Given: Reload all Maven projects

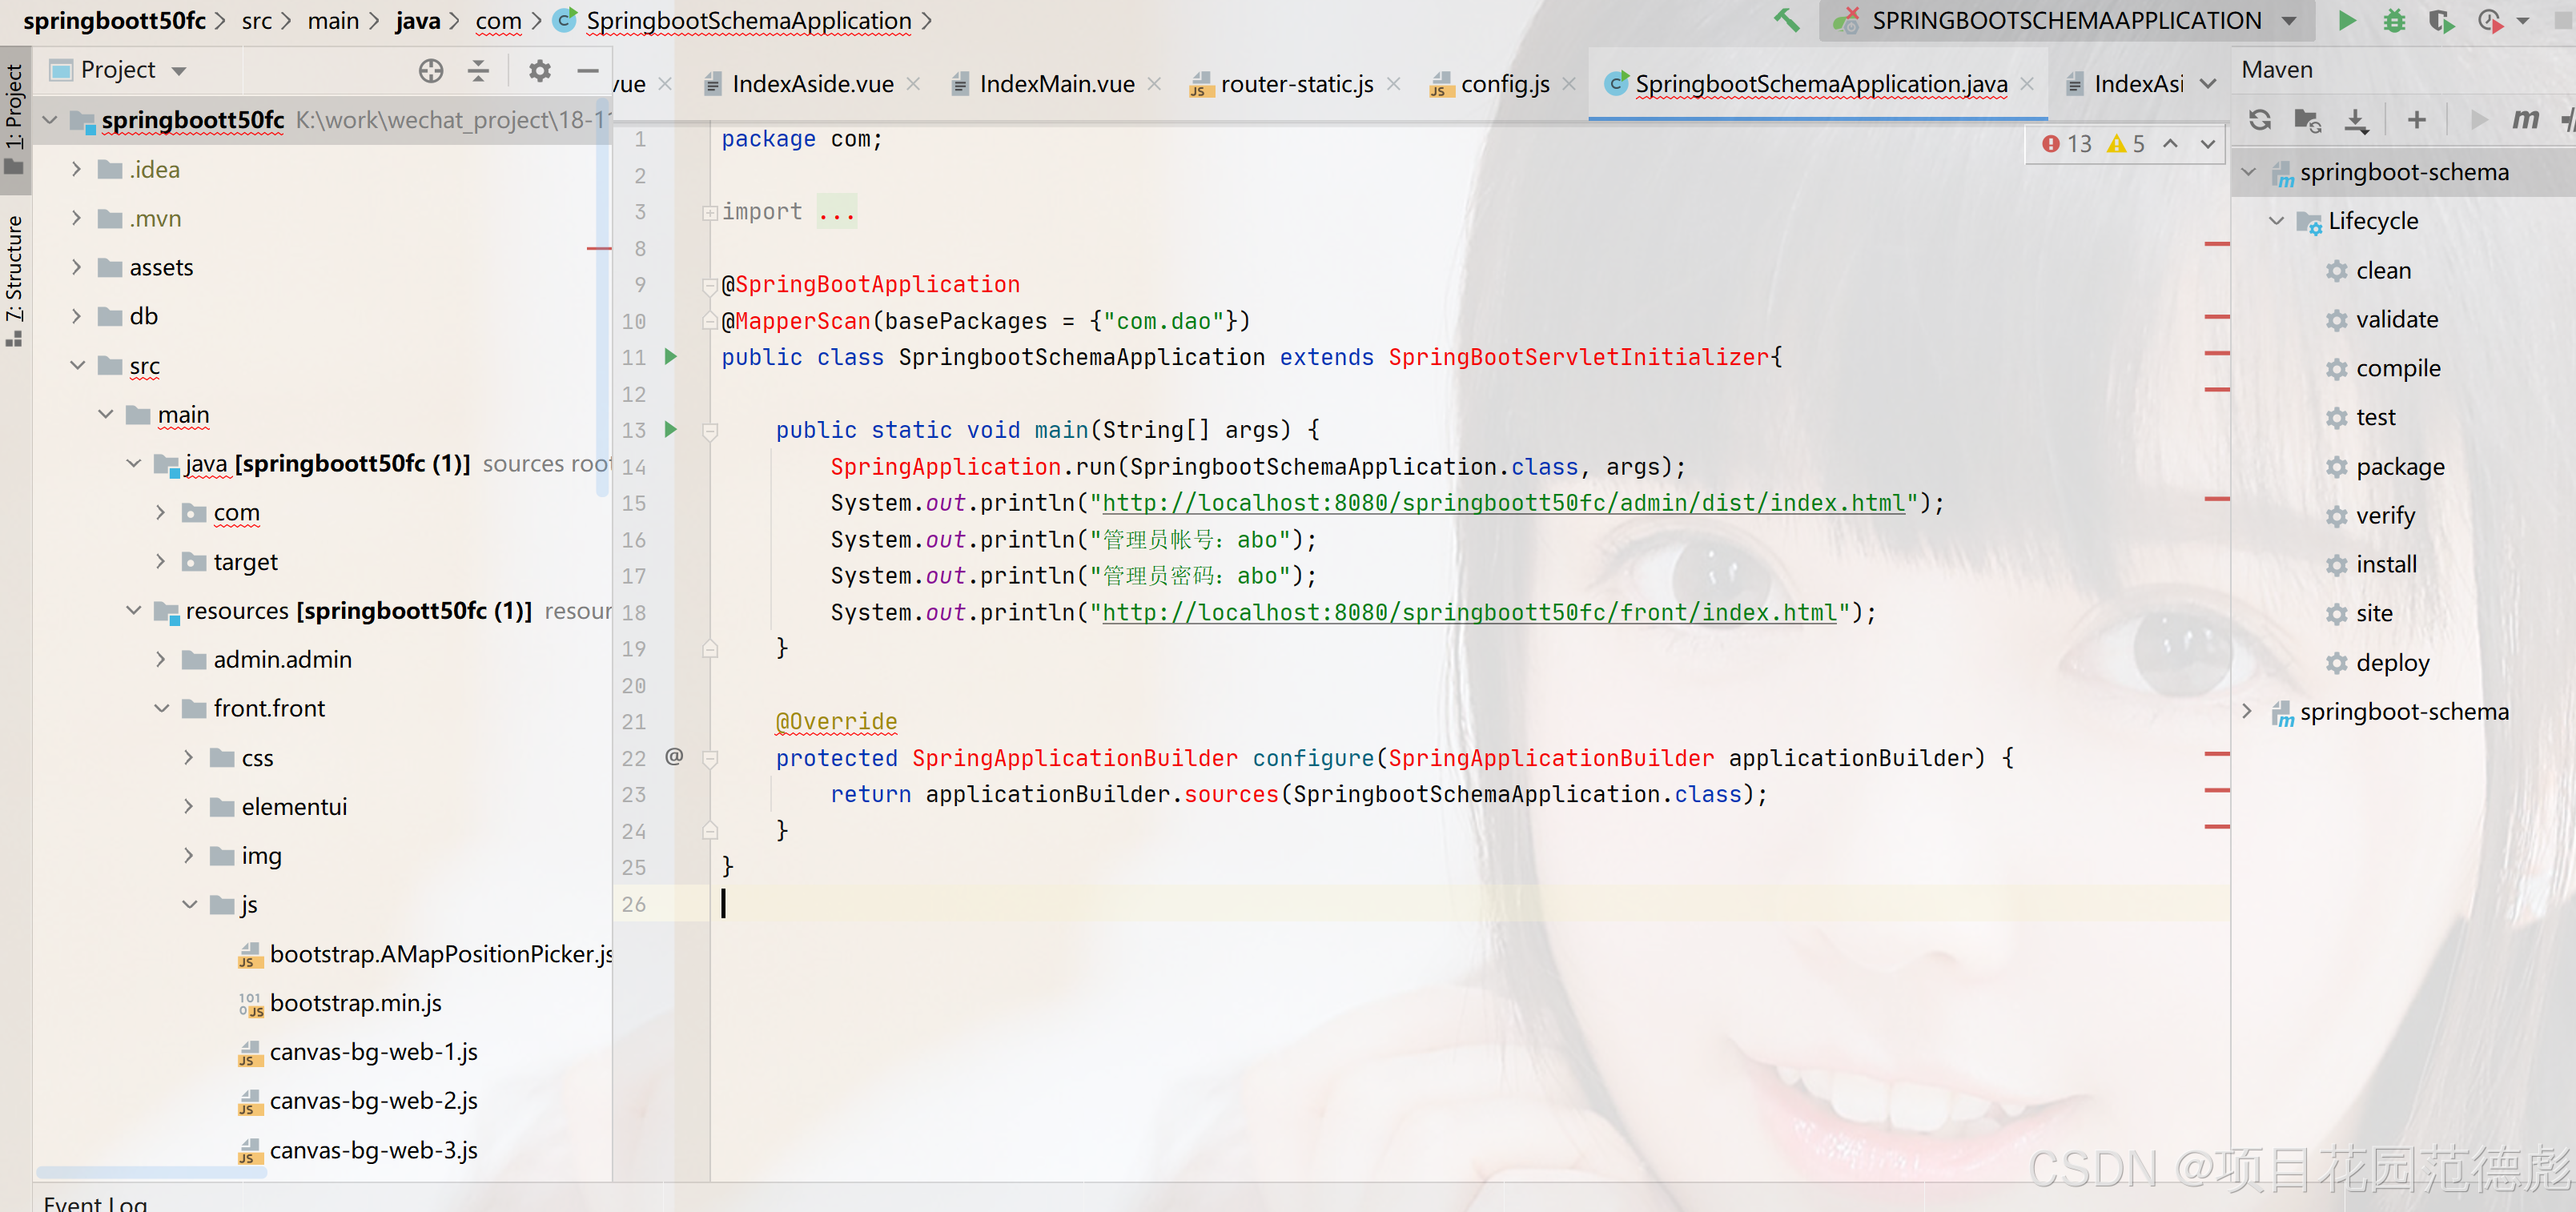Looking at the screenshot, I should coord(2259,120).
